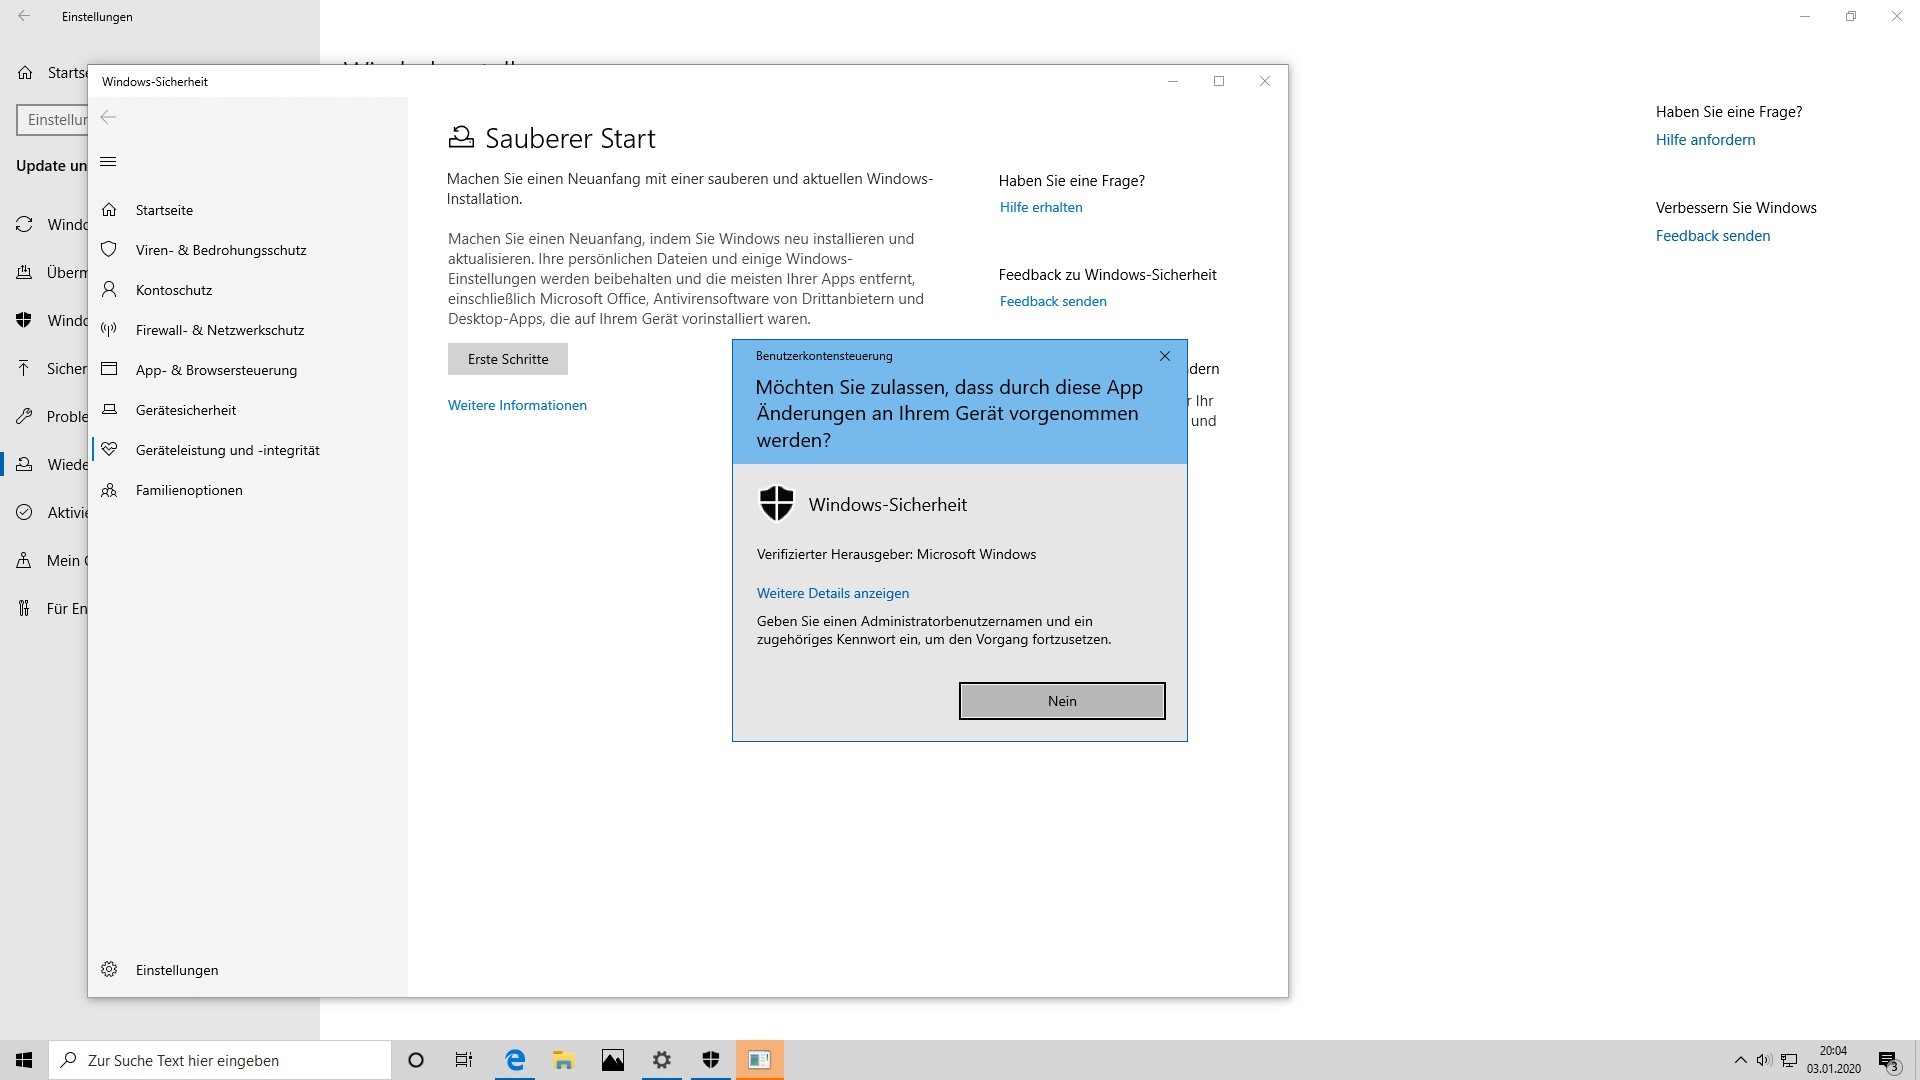The image size is (1920, 1080).
Task: Open Task View from the taskbar
Action: 464,1060
